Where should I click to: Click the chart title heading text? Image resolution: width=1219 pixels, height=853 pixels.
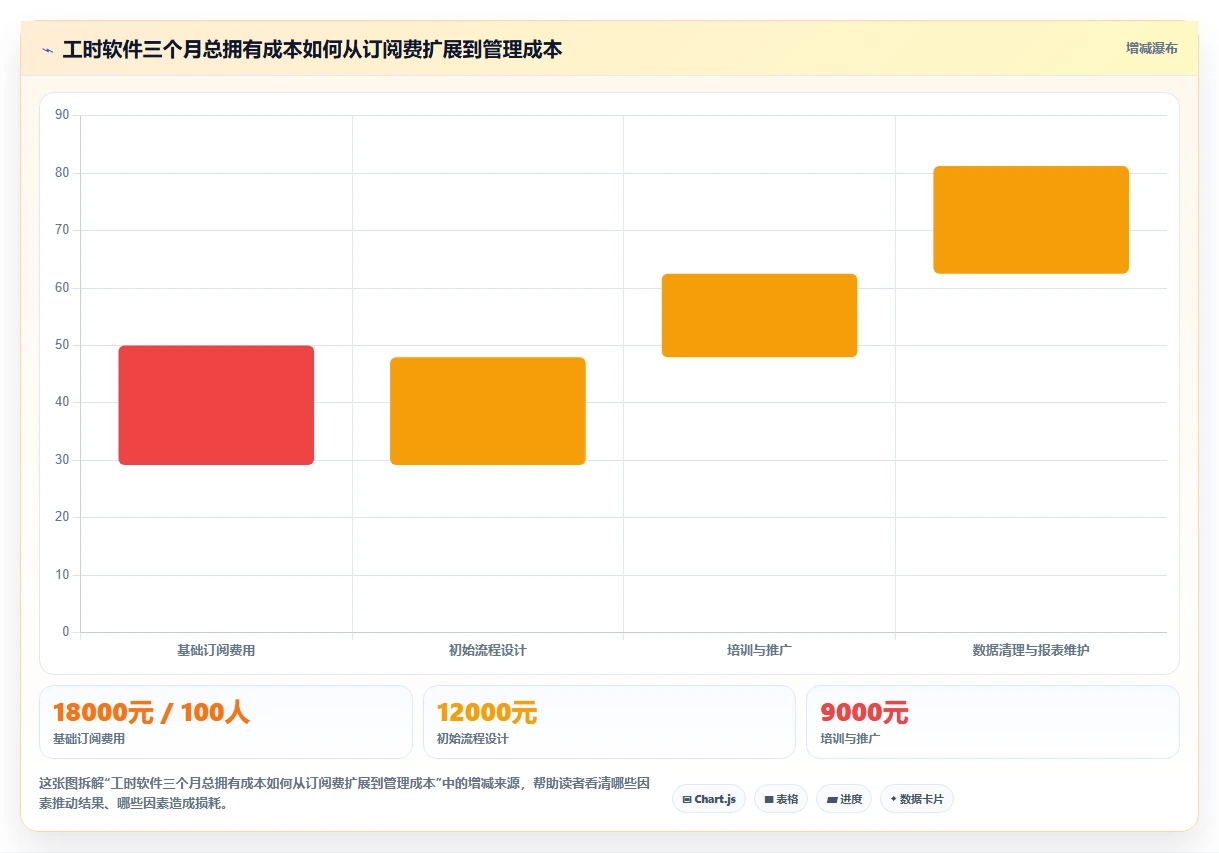pos(312,49)
